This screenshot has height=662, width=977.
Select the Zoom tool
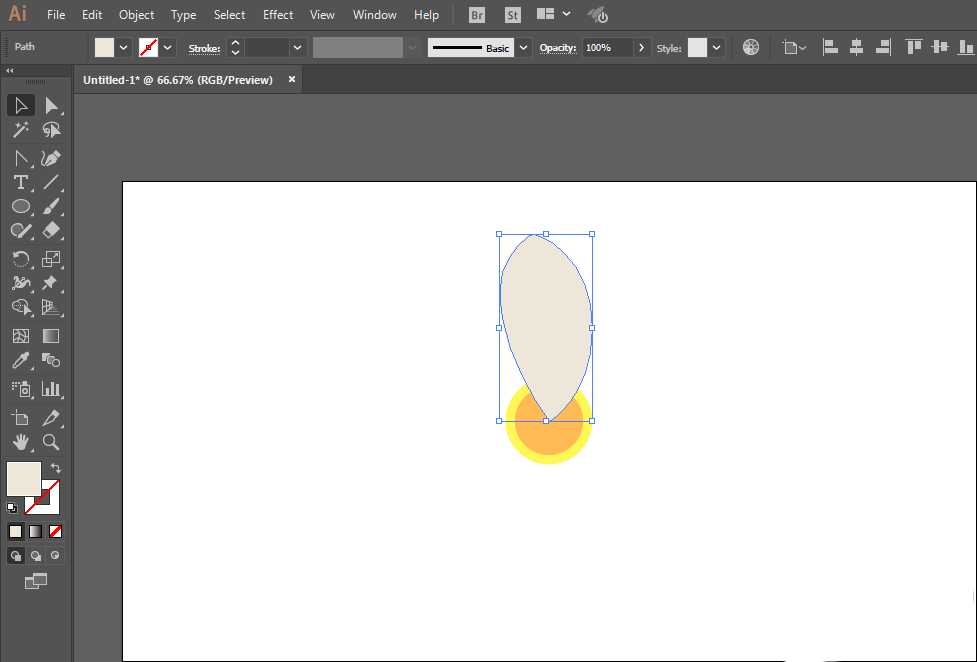(x=51, y=441)
